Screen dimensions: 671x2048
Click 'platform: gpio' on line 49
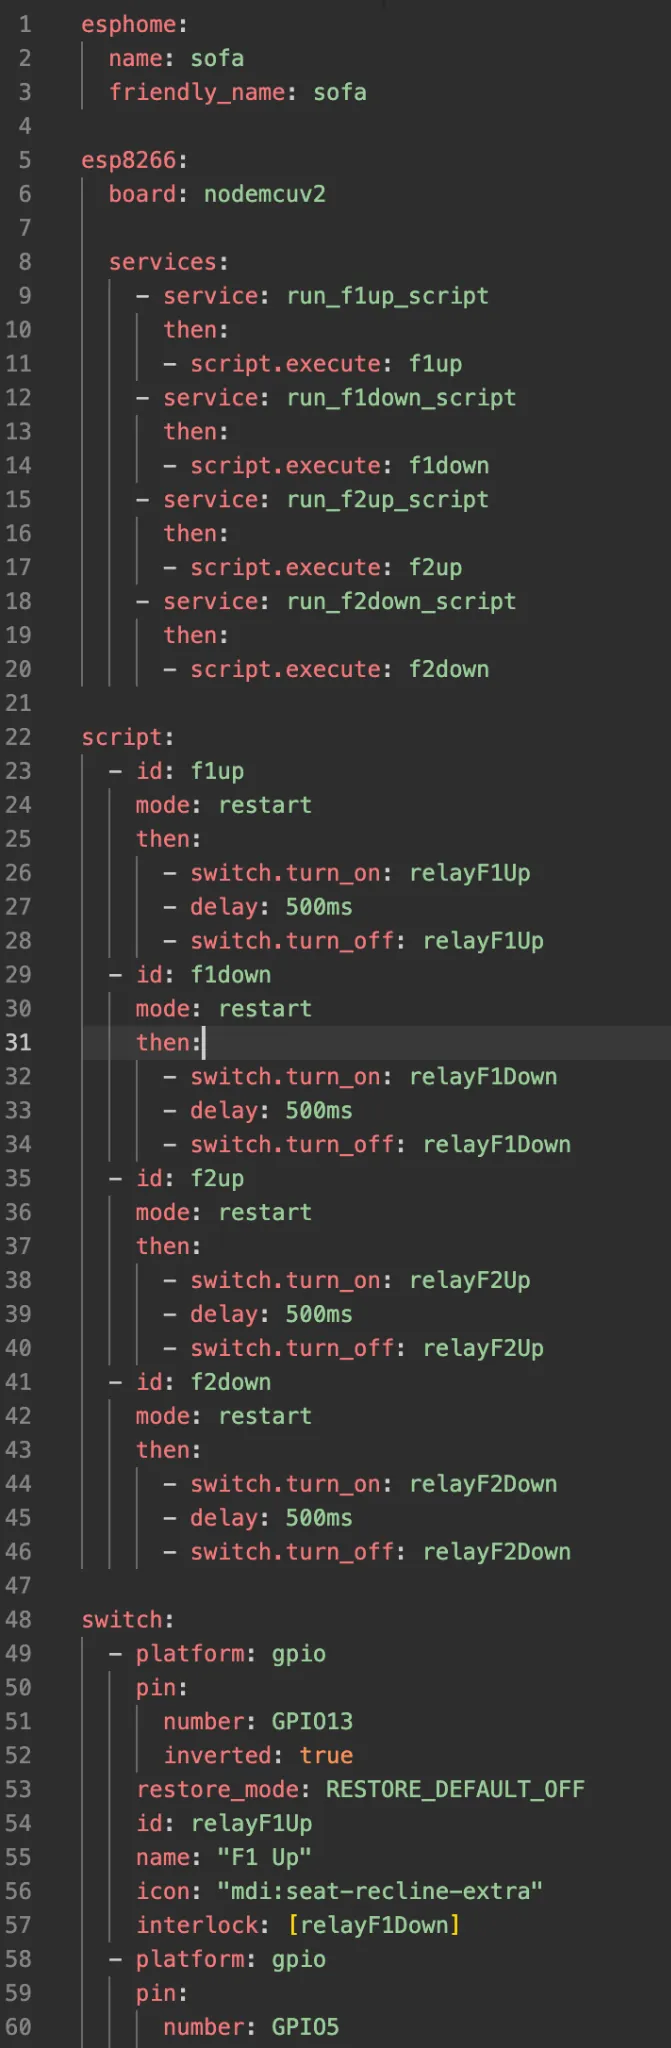click(x=231, y=1656)
